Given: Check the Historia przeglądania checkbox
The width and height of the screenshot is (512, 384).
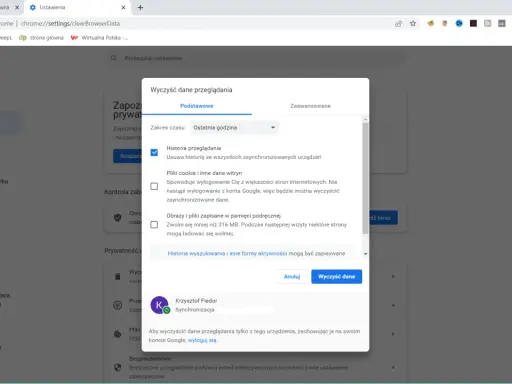Looking at the screenshot, I should click(x=154, y=153).
